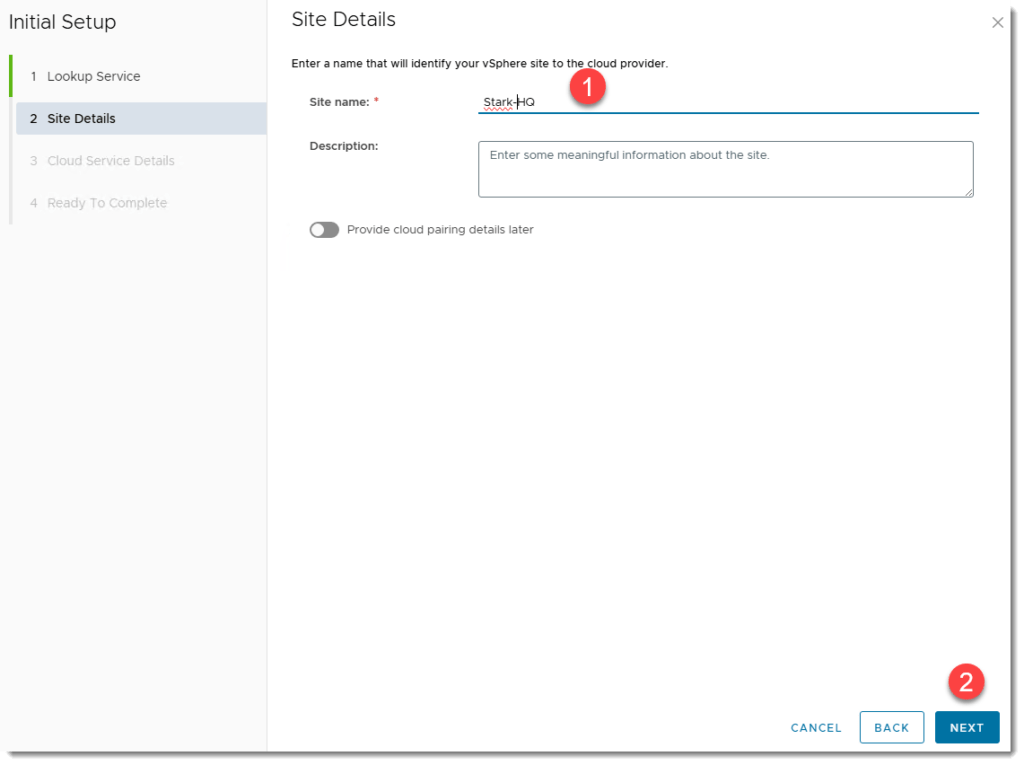1024x765 pixels.
Task: Select the Site Details step in sidebar
Action: pos(81,118)
